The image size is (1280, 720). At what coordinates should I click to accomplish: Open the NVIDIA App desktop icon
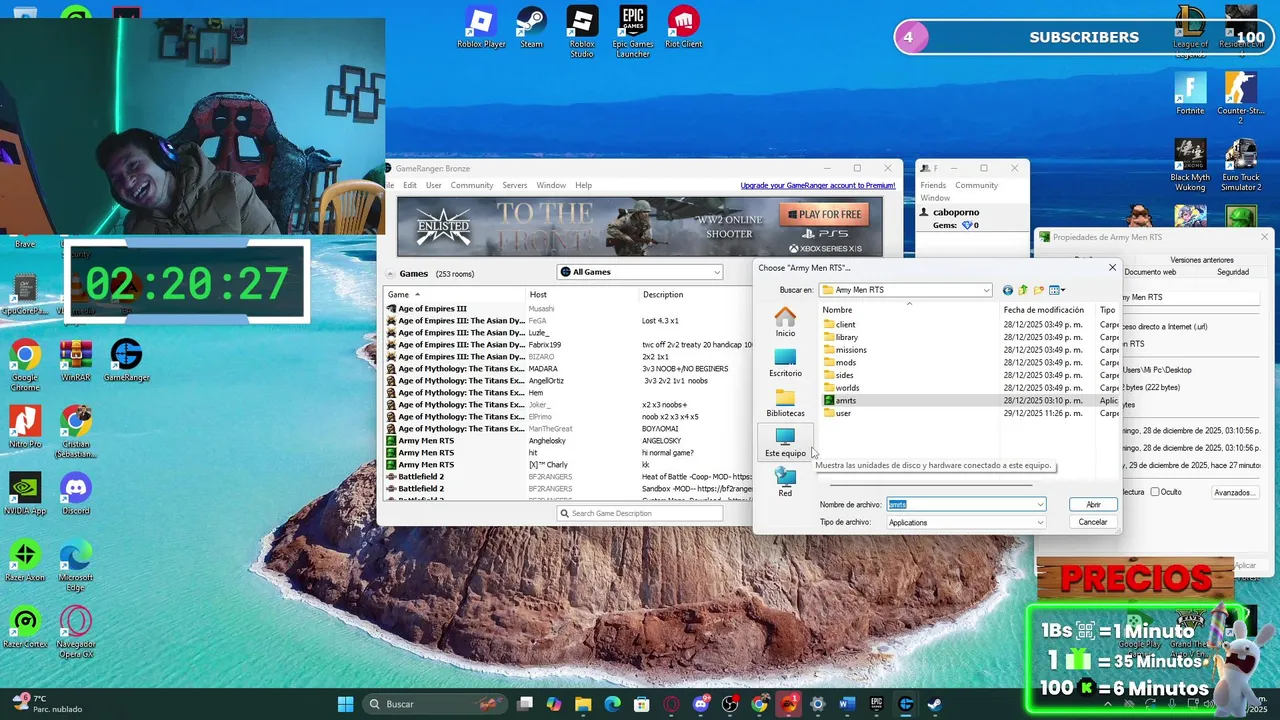coord(25,494)
